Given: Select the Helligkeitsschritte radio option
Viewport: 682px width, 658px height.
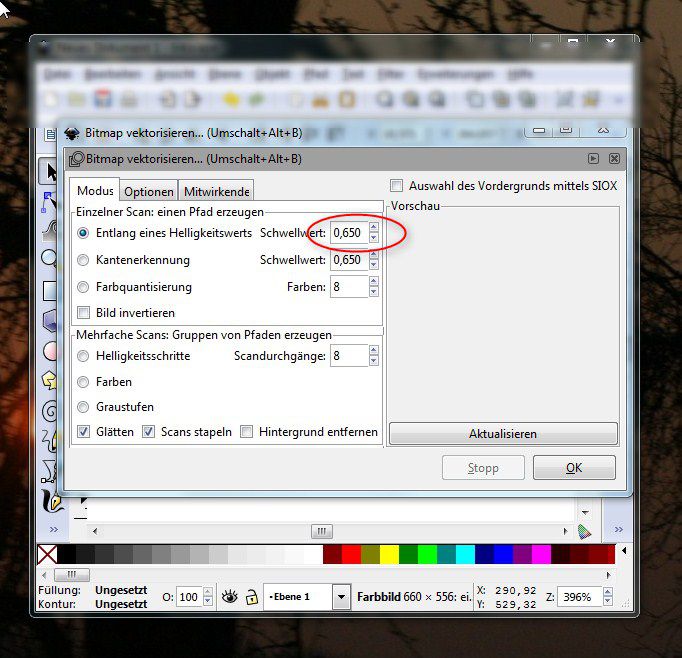Looking at the screenshot, I should [x=83, y=356].
